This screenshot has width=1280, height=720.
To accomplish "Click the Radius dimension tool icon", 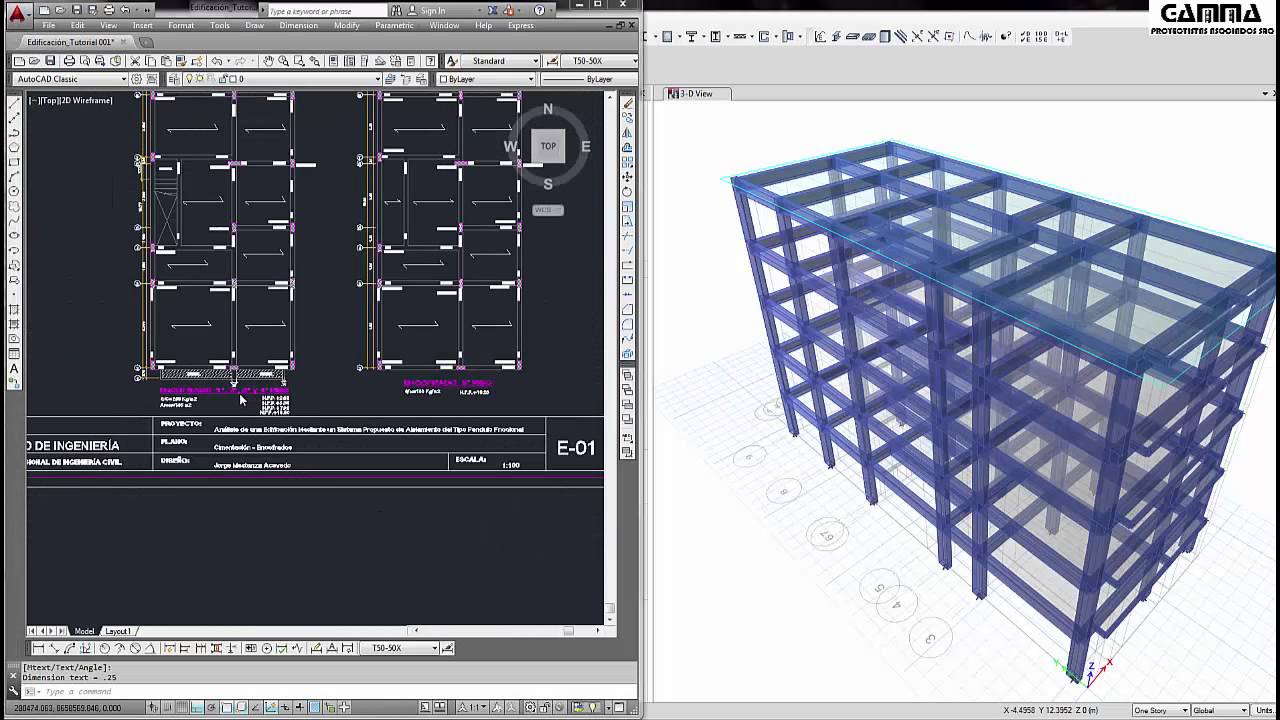I will (104, 648).
